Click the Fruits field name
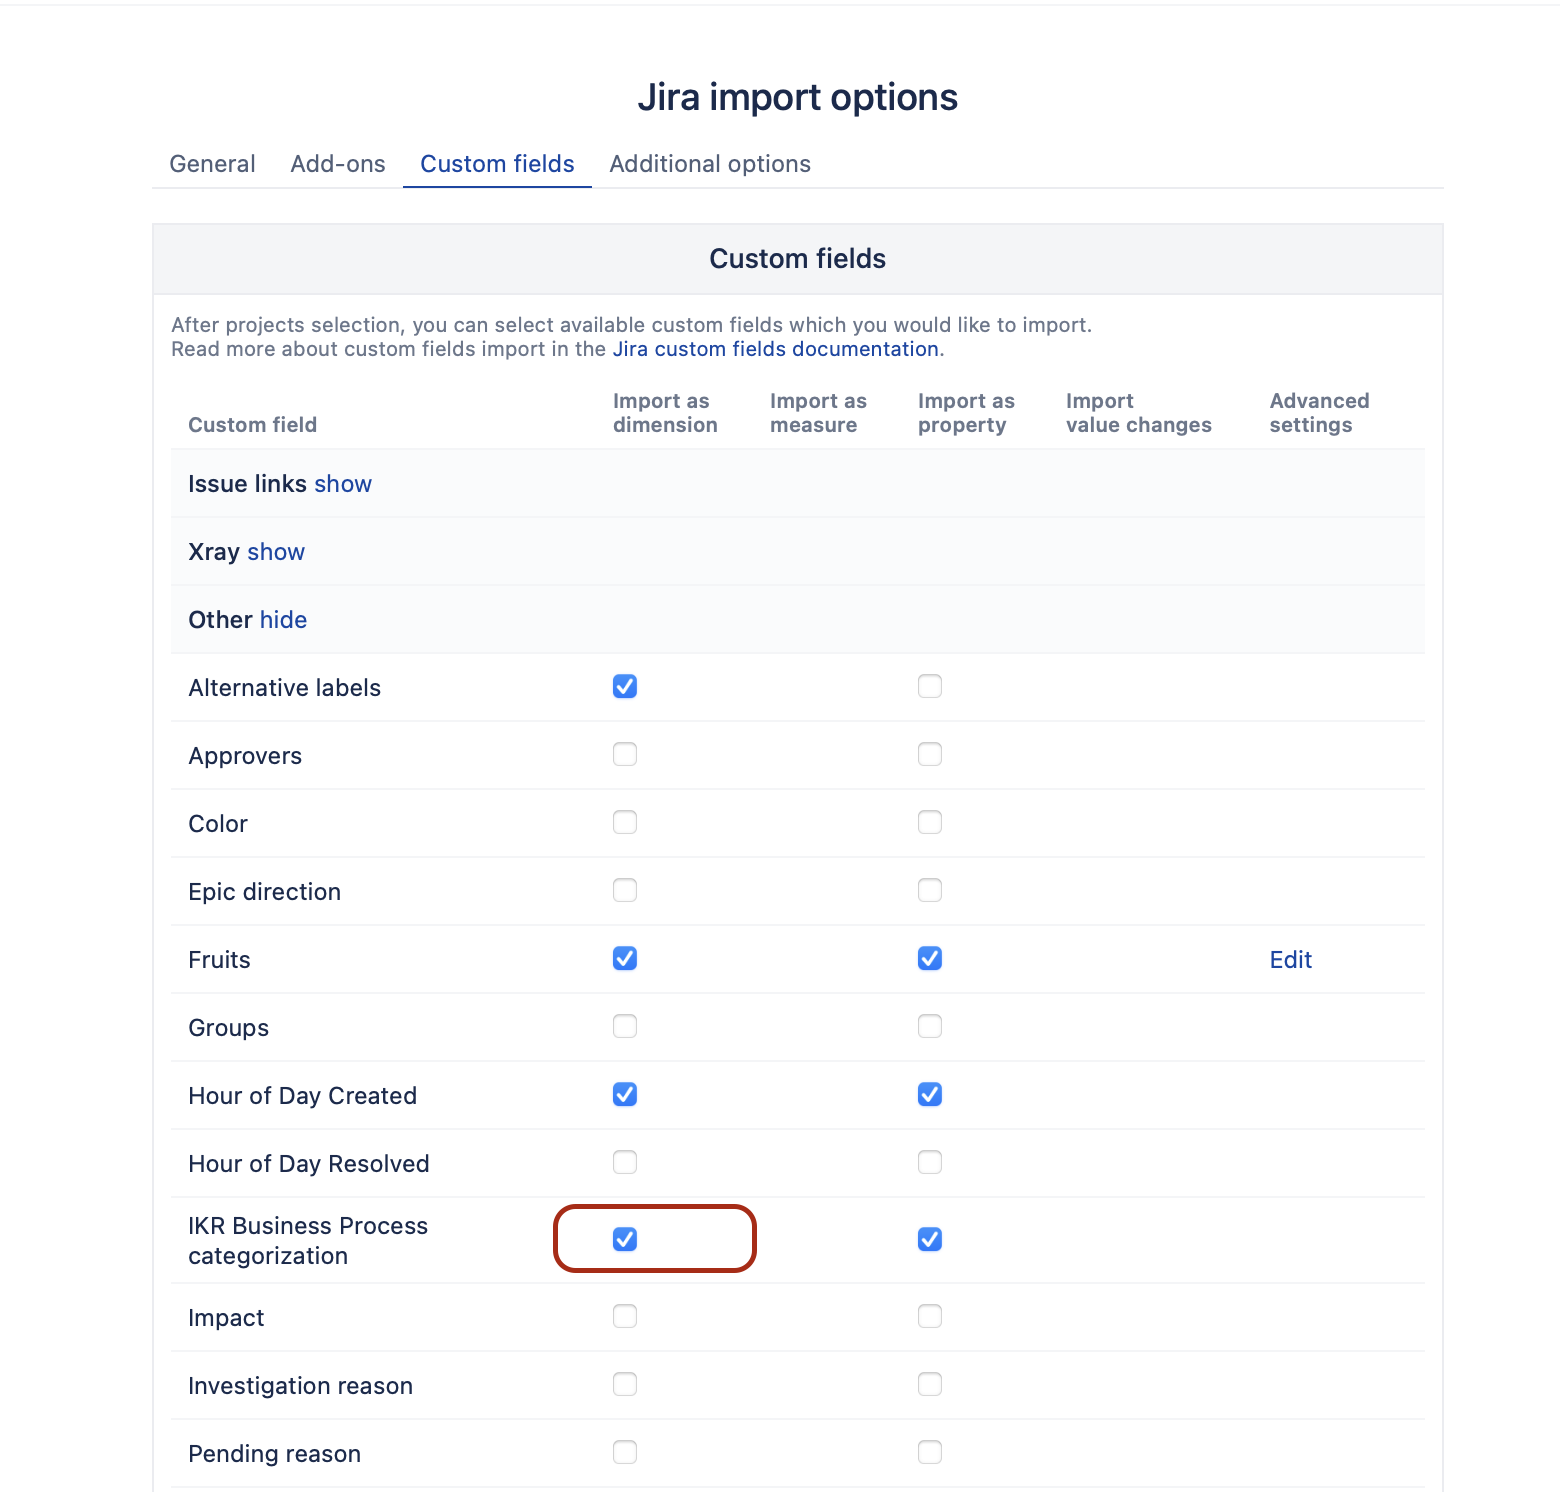 (219, 960)
